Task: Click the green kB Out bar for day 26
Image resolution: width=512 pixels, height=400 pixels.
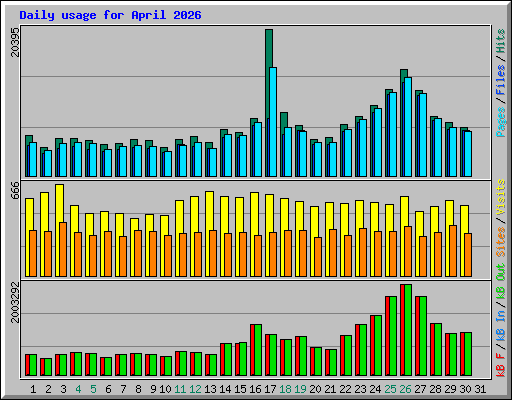Action: [408, 330]
